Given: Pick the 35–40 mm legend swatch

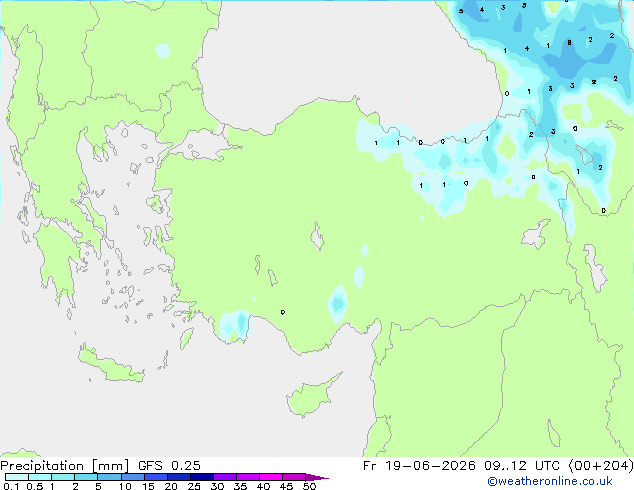Looking at the screenshot, I should pos(247,477).
